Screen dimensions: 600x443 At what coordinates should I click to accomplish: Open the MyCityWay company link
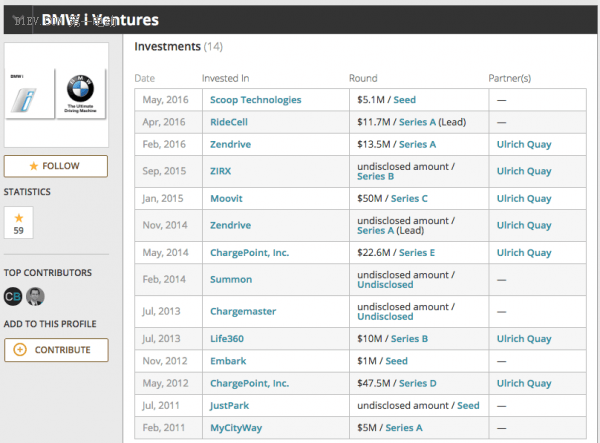tap(236, 428)
